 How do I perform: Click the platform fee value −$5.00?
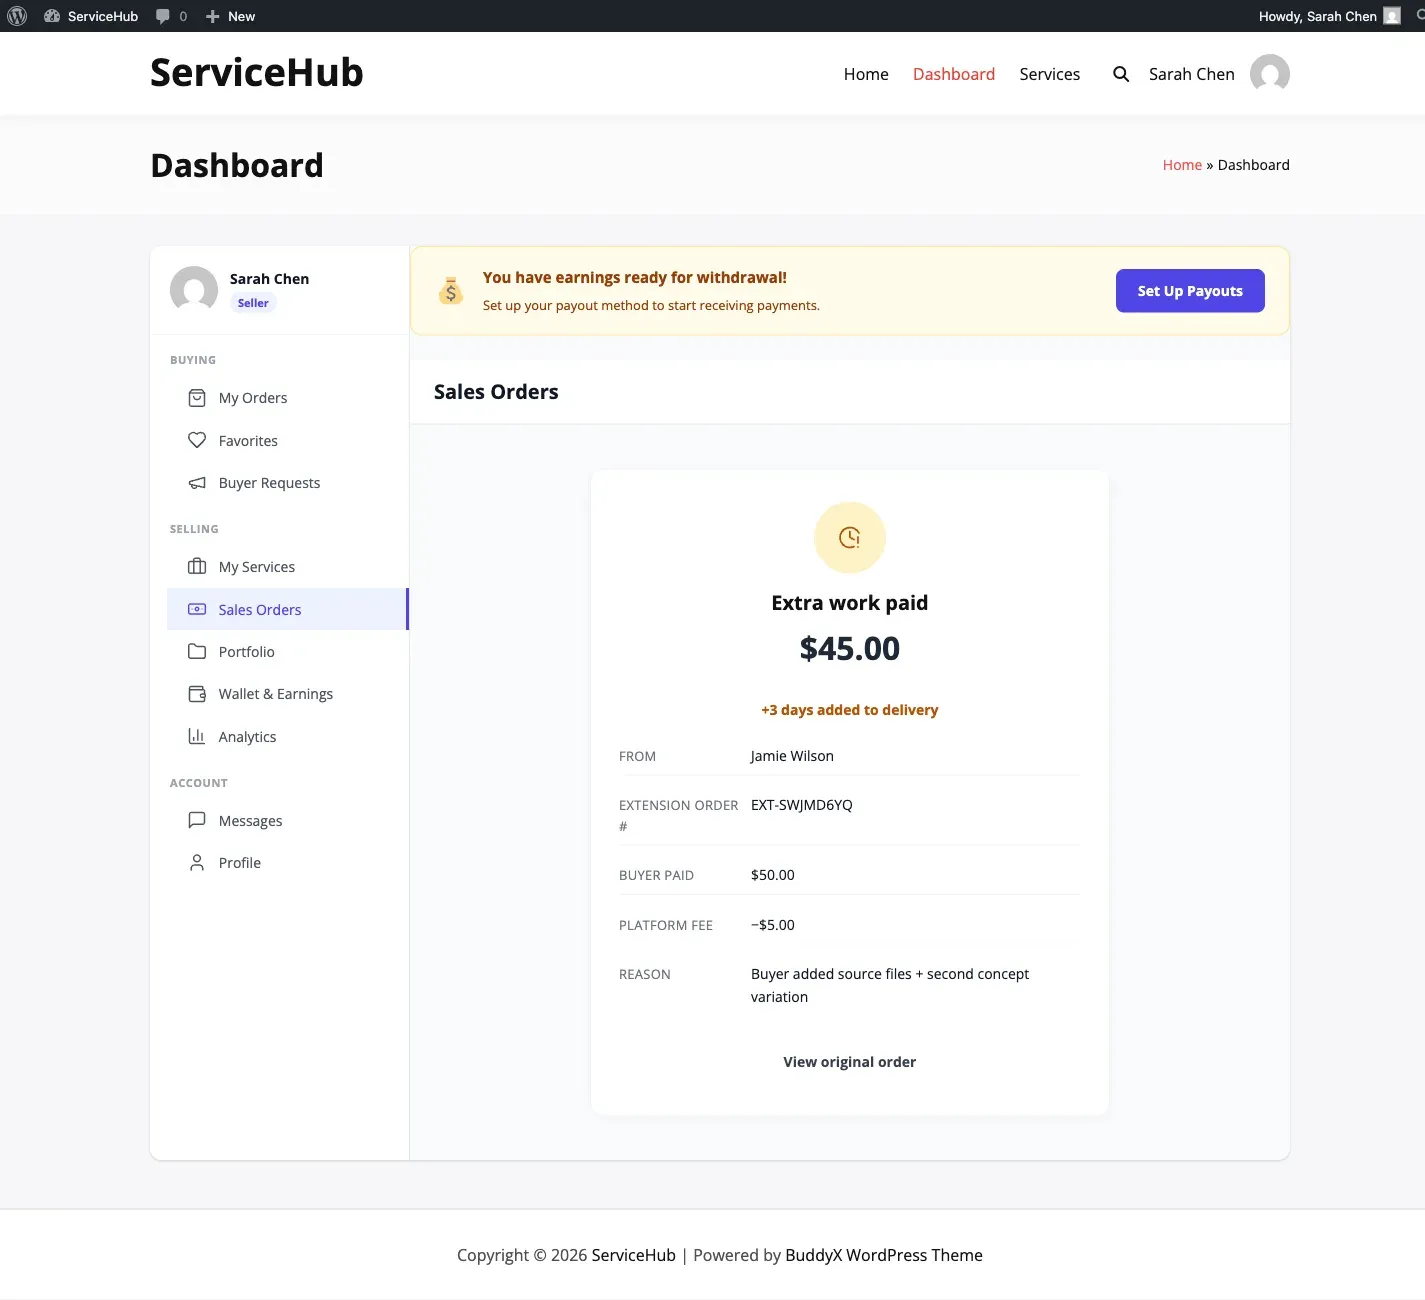click(x=773, y=925)
